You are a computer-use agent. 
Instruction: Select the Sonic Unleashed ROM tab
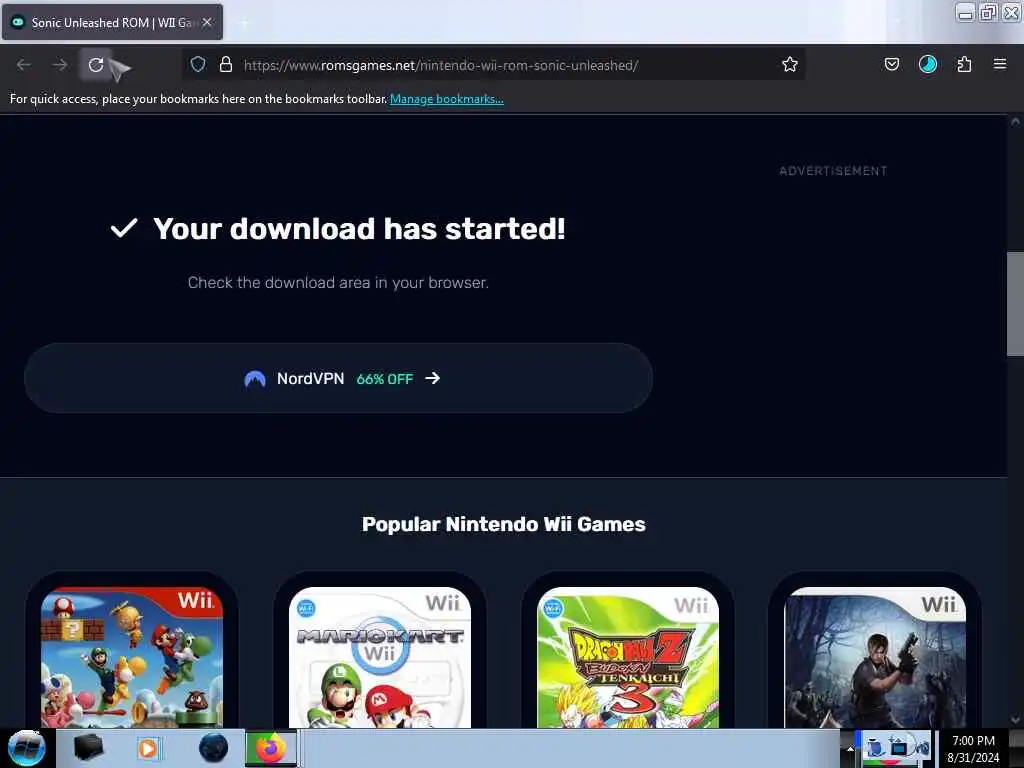pos(112,22)
